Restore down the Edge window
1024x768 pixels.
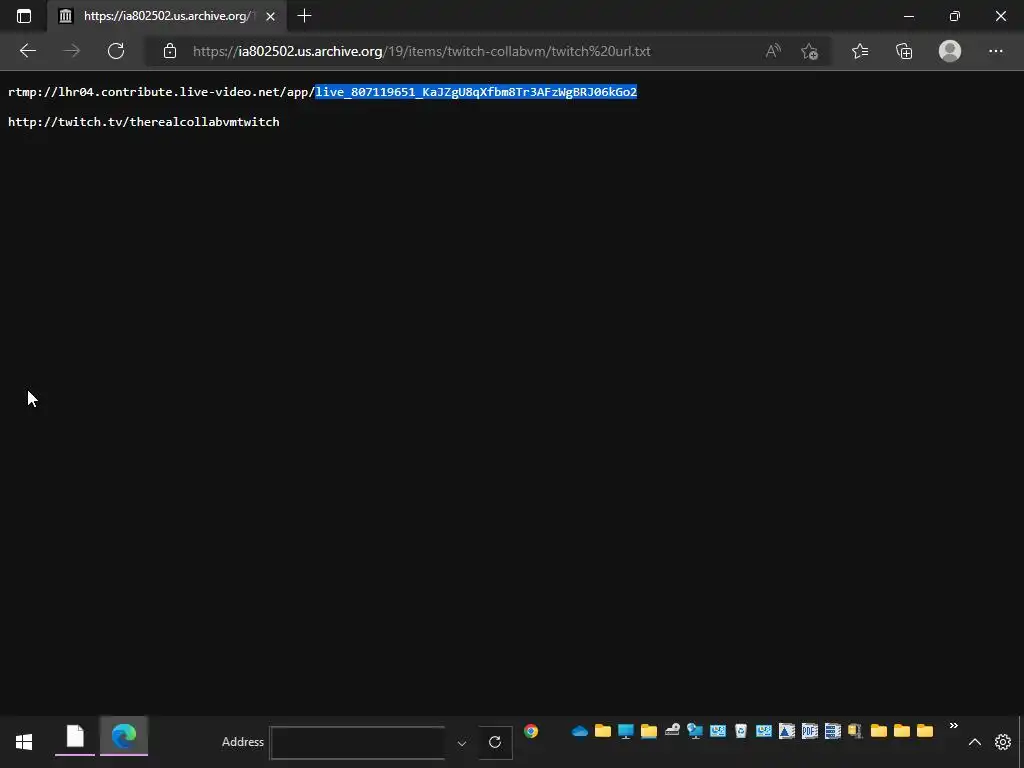click(x=955, y=16)
